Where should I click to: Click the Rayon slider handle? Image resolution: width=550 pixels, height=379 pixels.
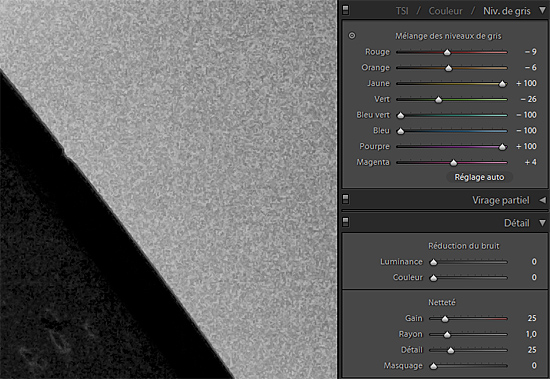coord(447,334)
